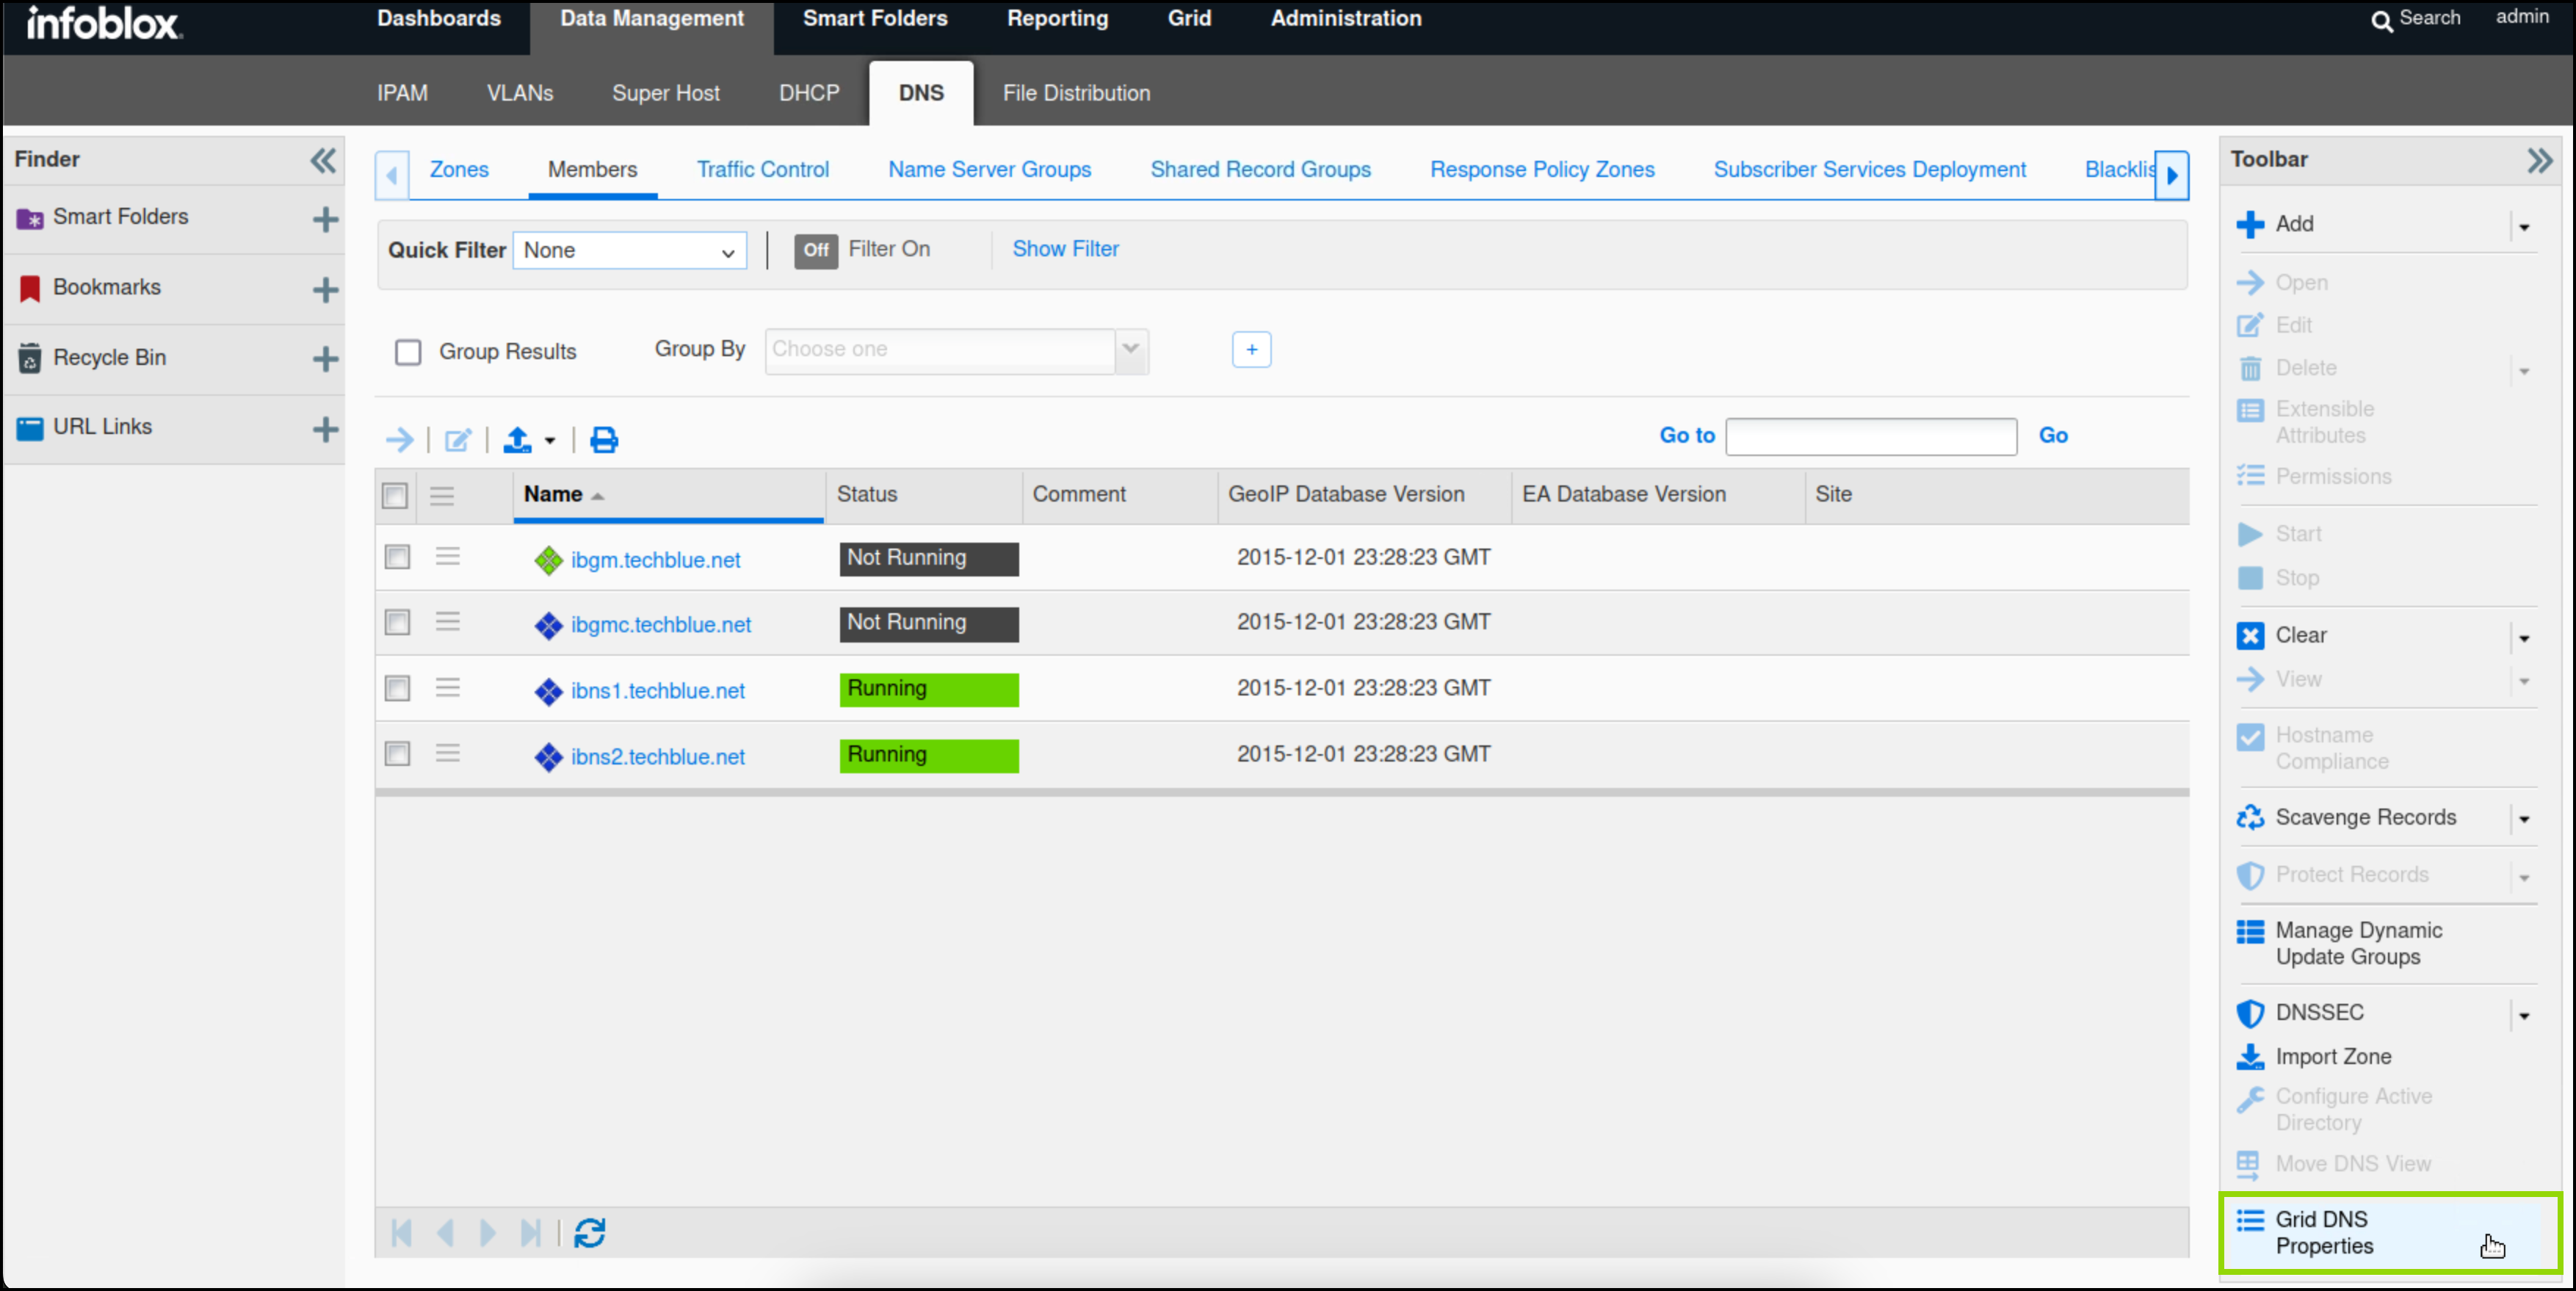Expand the Add button dropdown arrow
The width and height of the screenshot is (2576, 1291).
point(2523,227)
